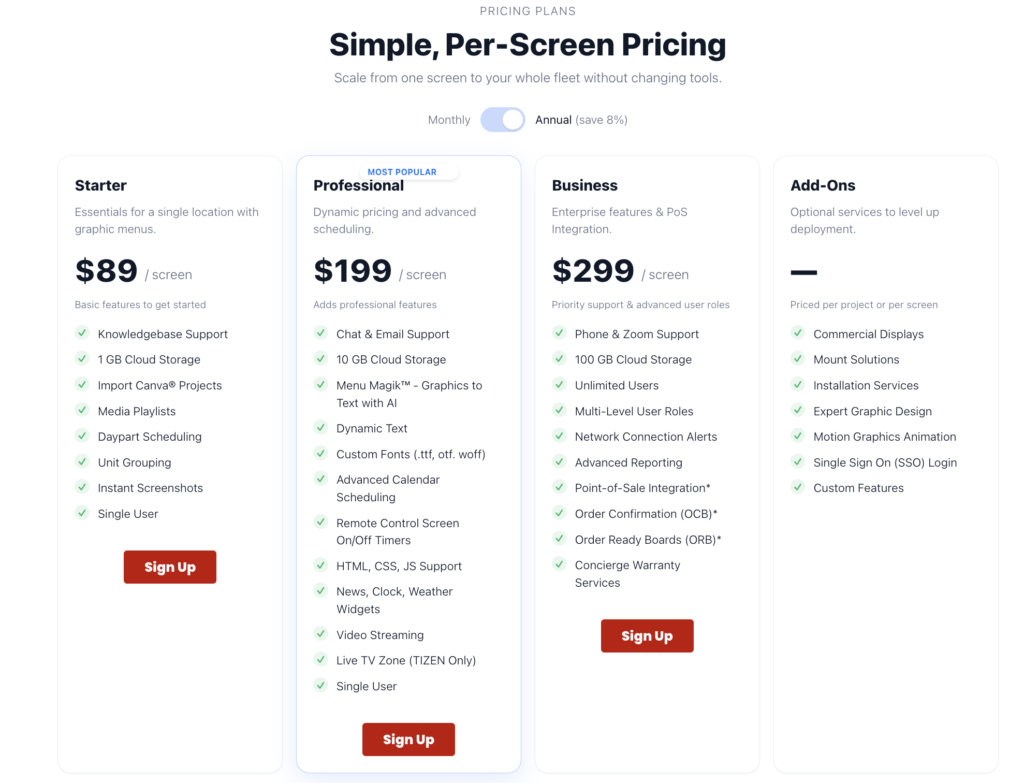Select the checkmark beside Chat & Email Support

(321, 334)
